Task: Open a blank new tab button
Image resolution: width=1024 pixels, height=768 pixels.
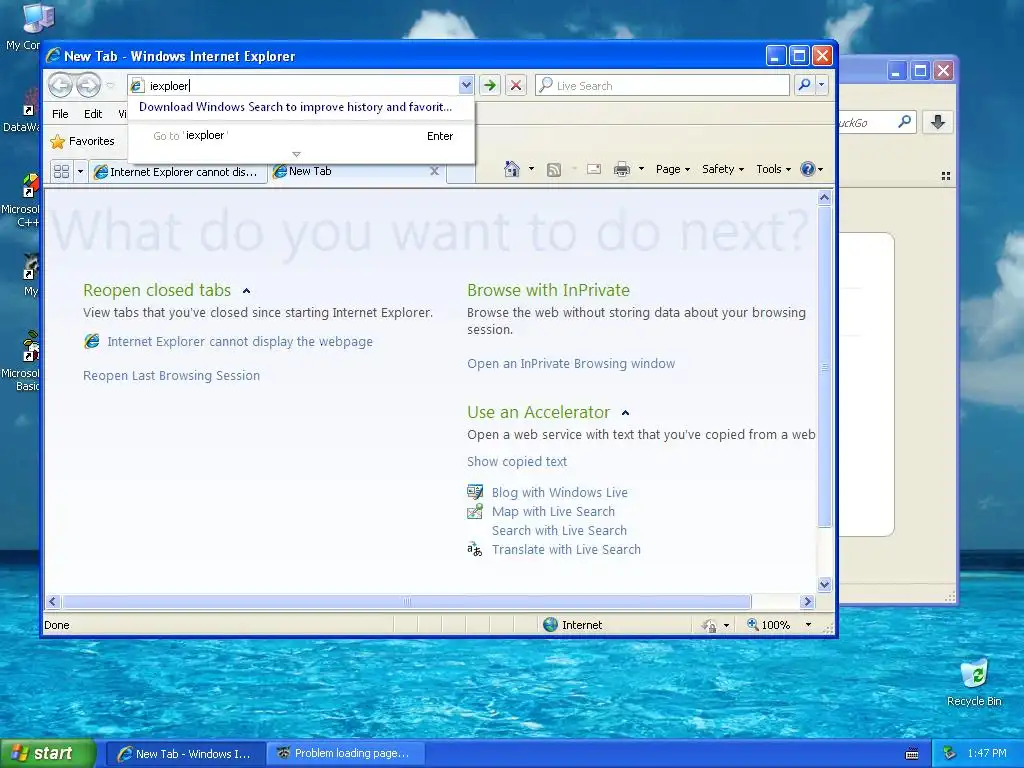Action: 461,173
